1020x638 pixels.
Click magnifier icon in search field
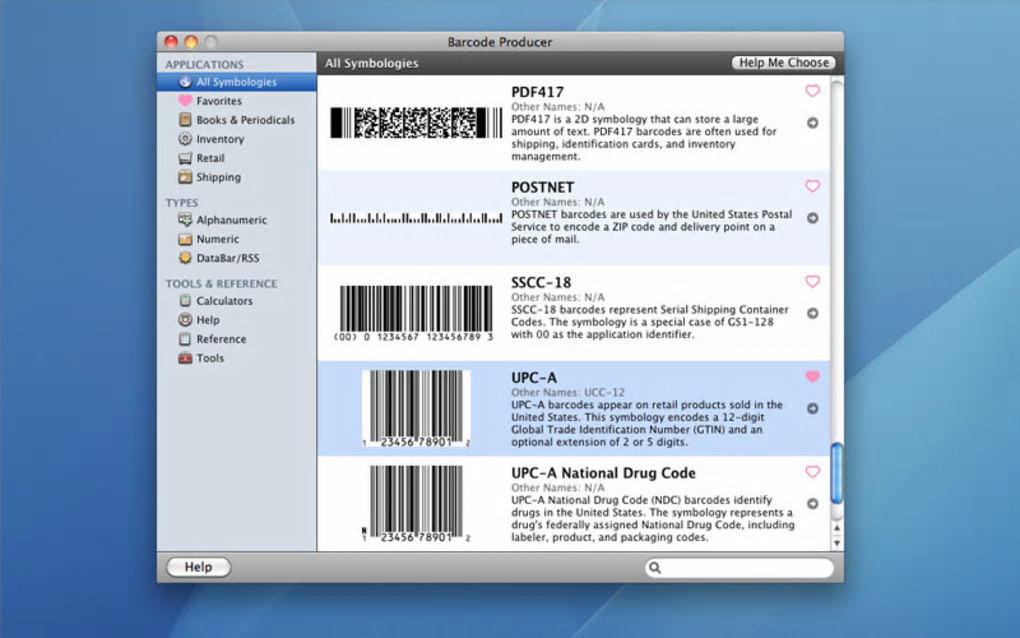coord(655,568)
